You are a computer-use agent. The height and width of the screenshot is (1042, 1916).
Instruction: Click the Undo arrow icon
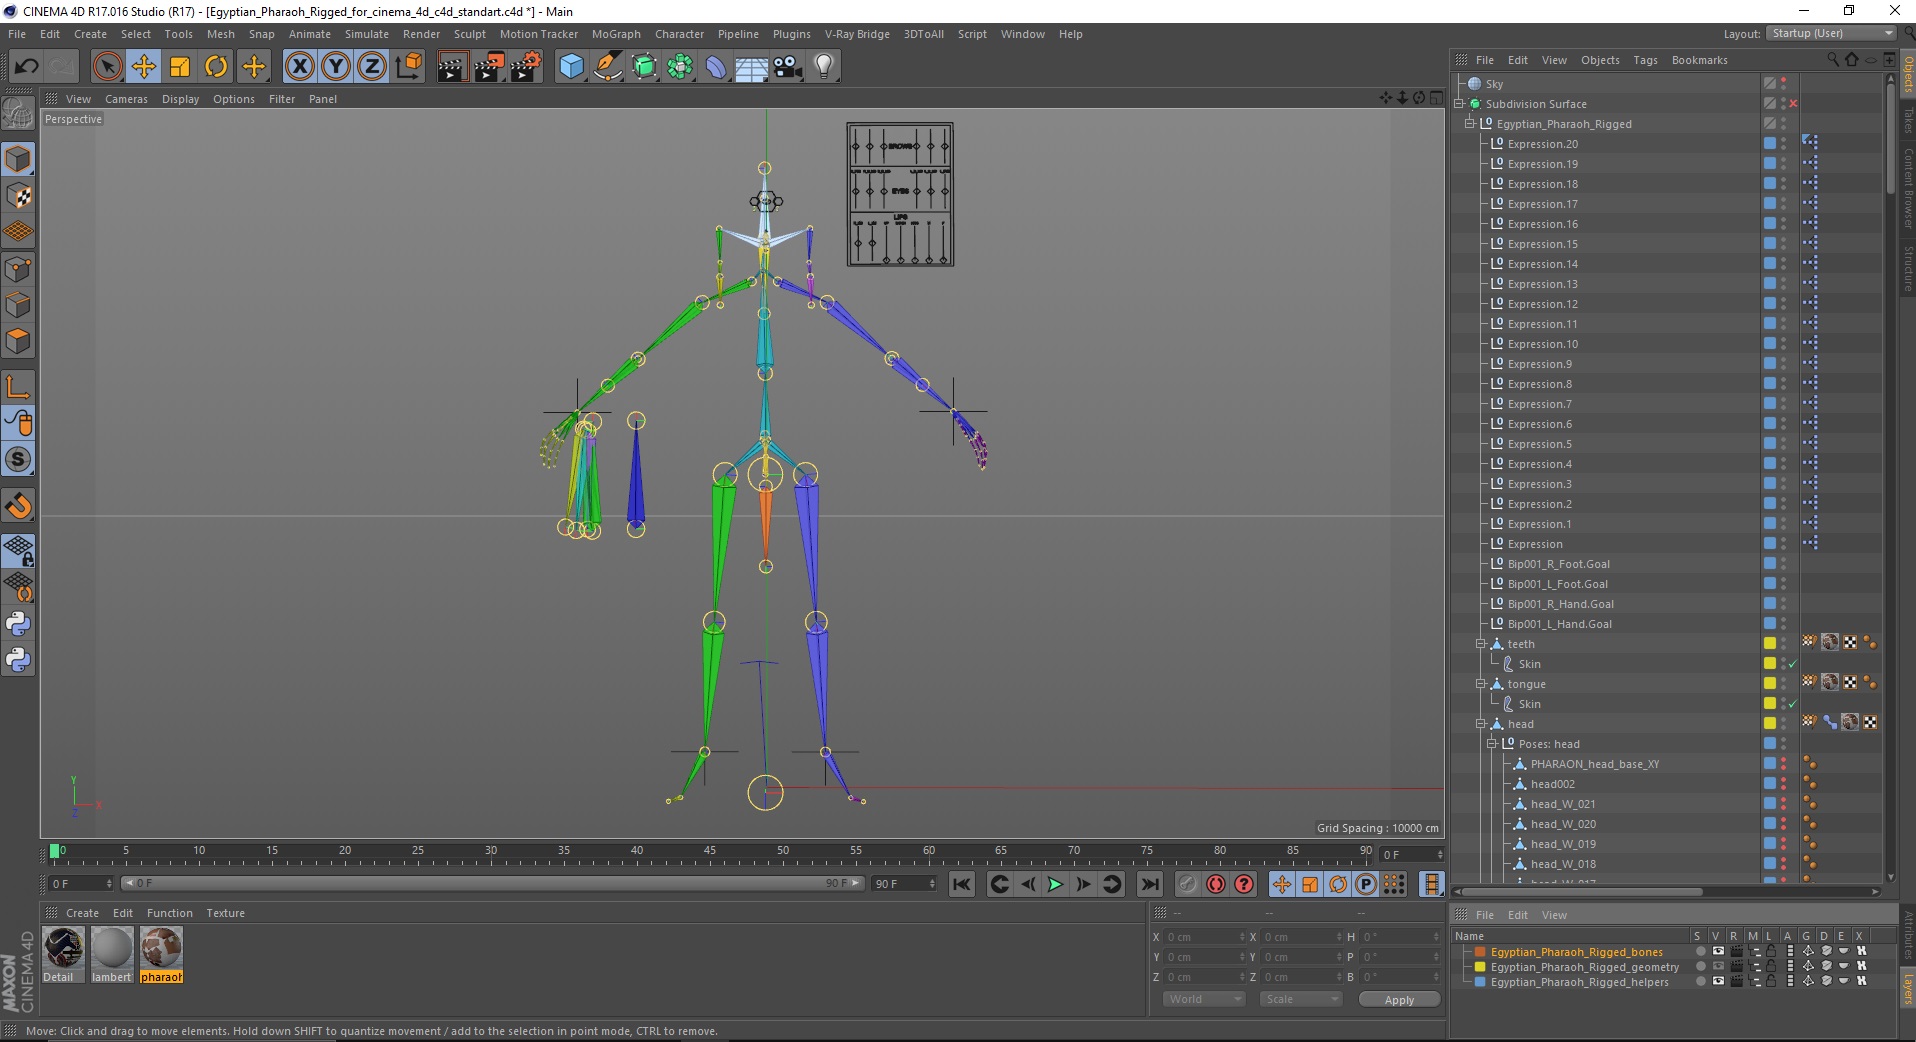(x=26, y=67)
